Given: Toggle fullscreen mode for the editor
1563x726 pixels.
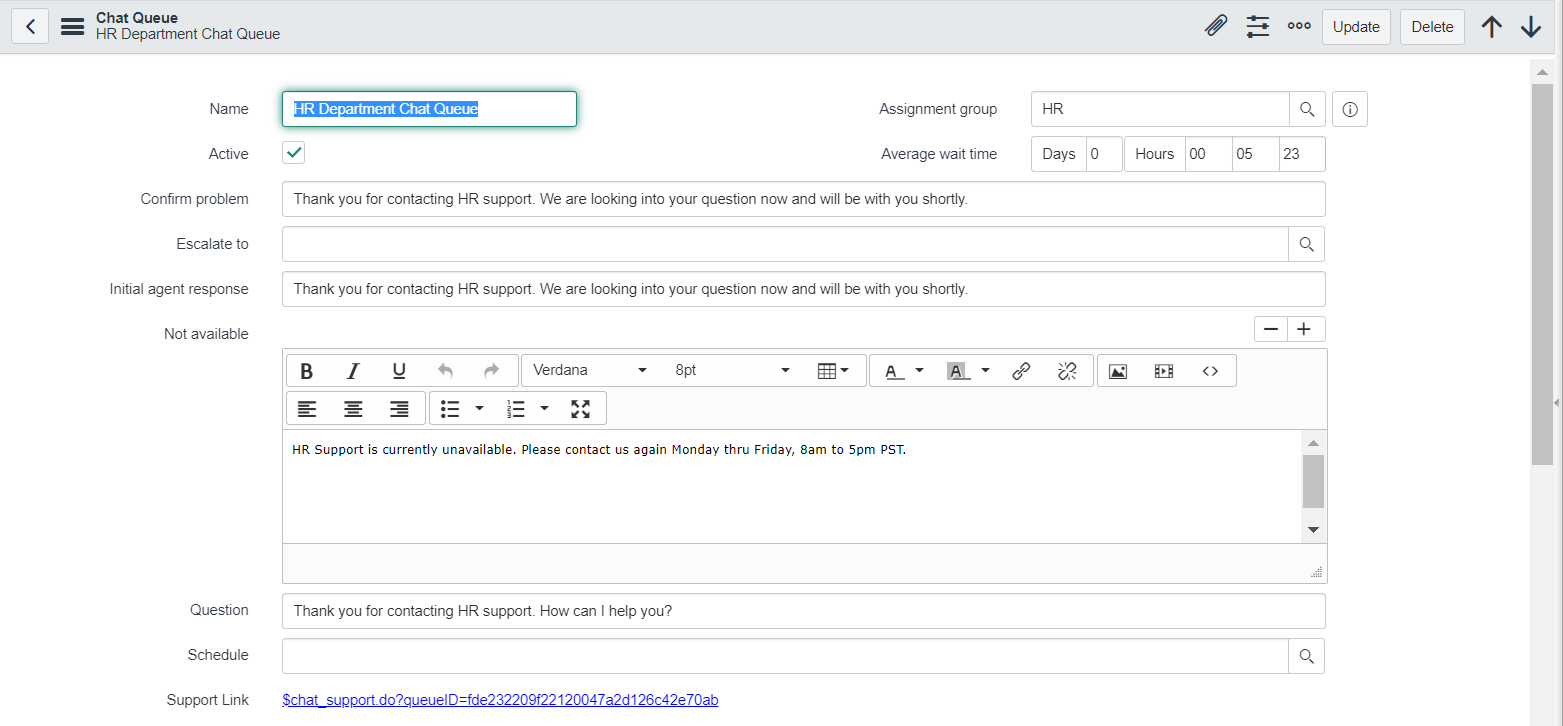Looking at the screenshot, I should coord(581,409).
